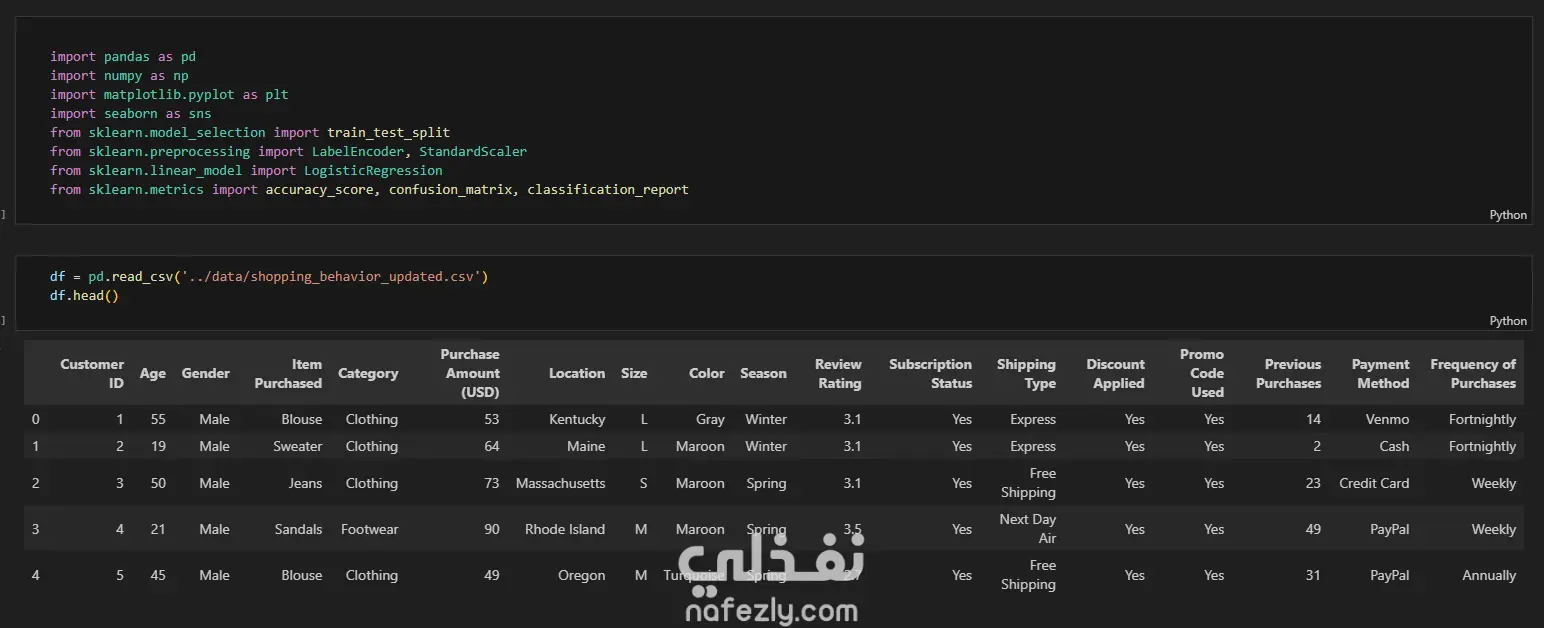Click the Sweater item cell

click(298, 446)
